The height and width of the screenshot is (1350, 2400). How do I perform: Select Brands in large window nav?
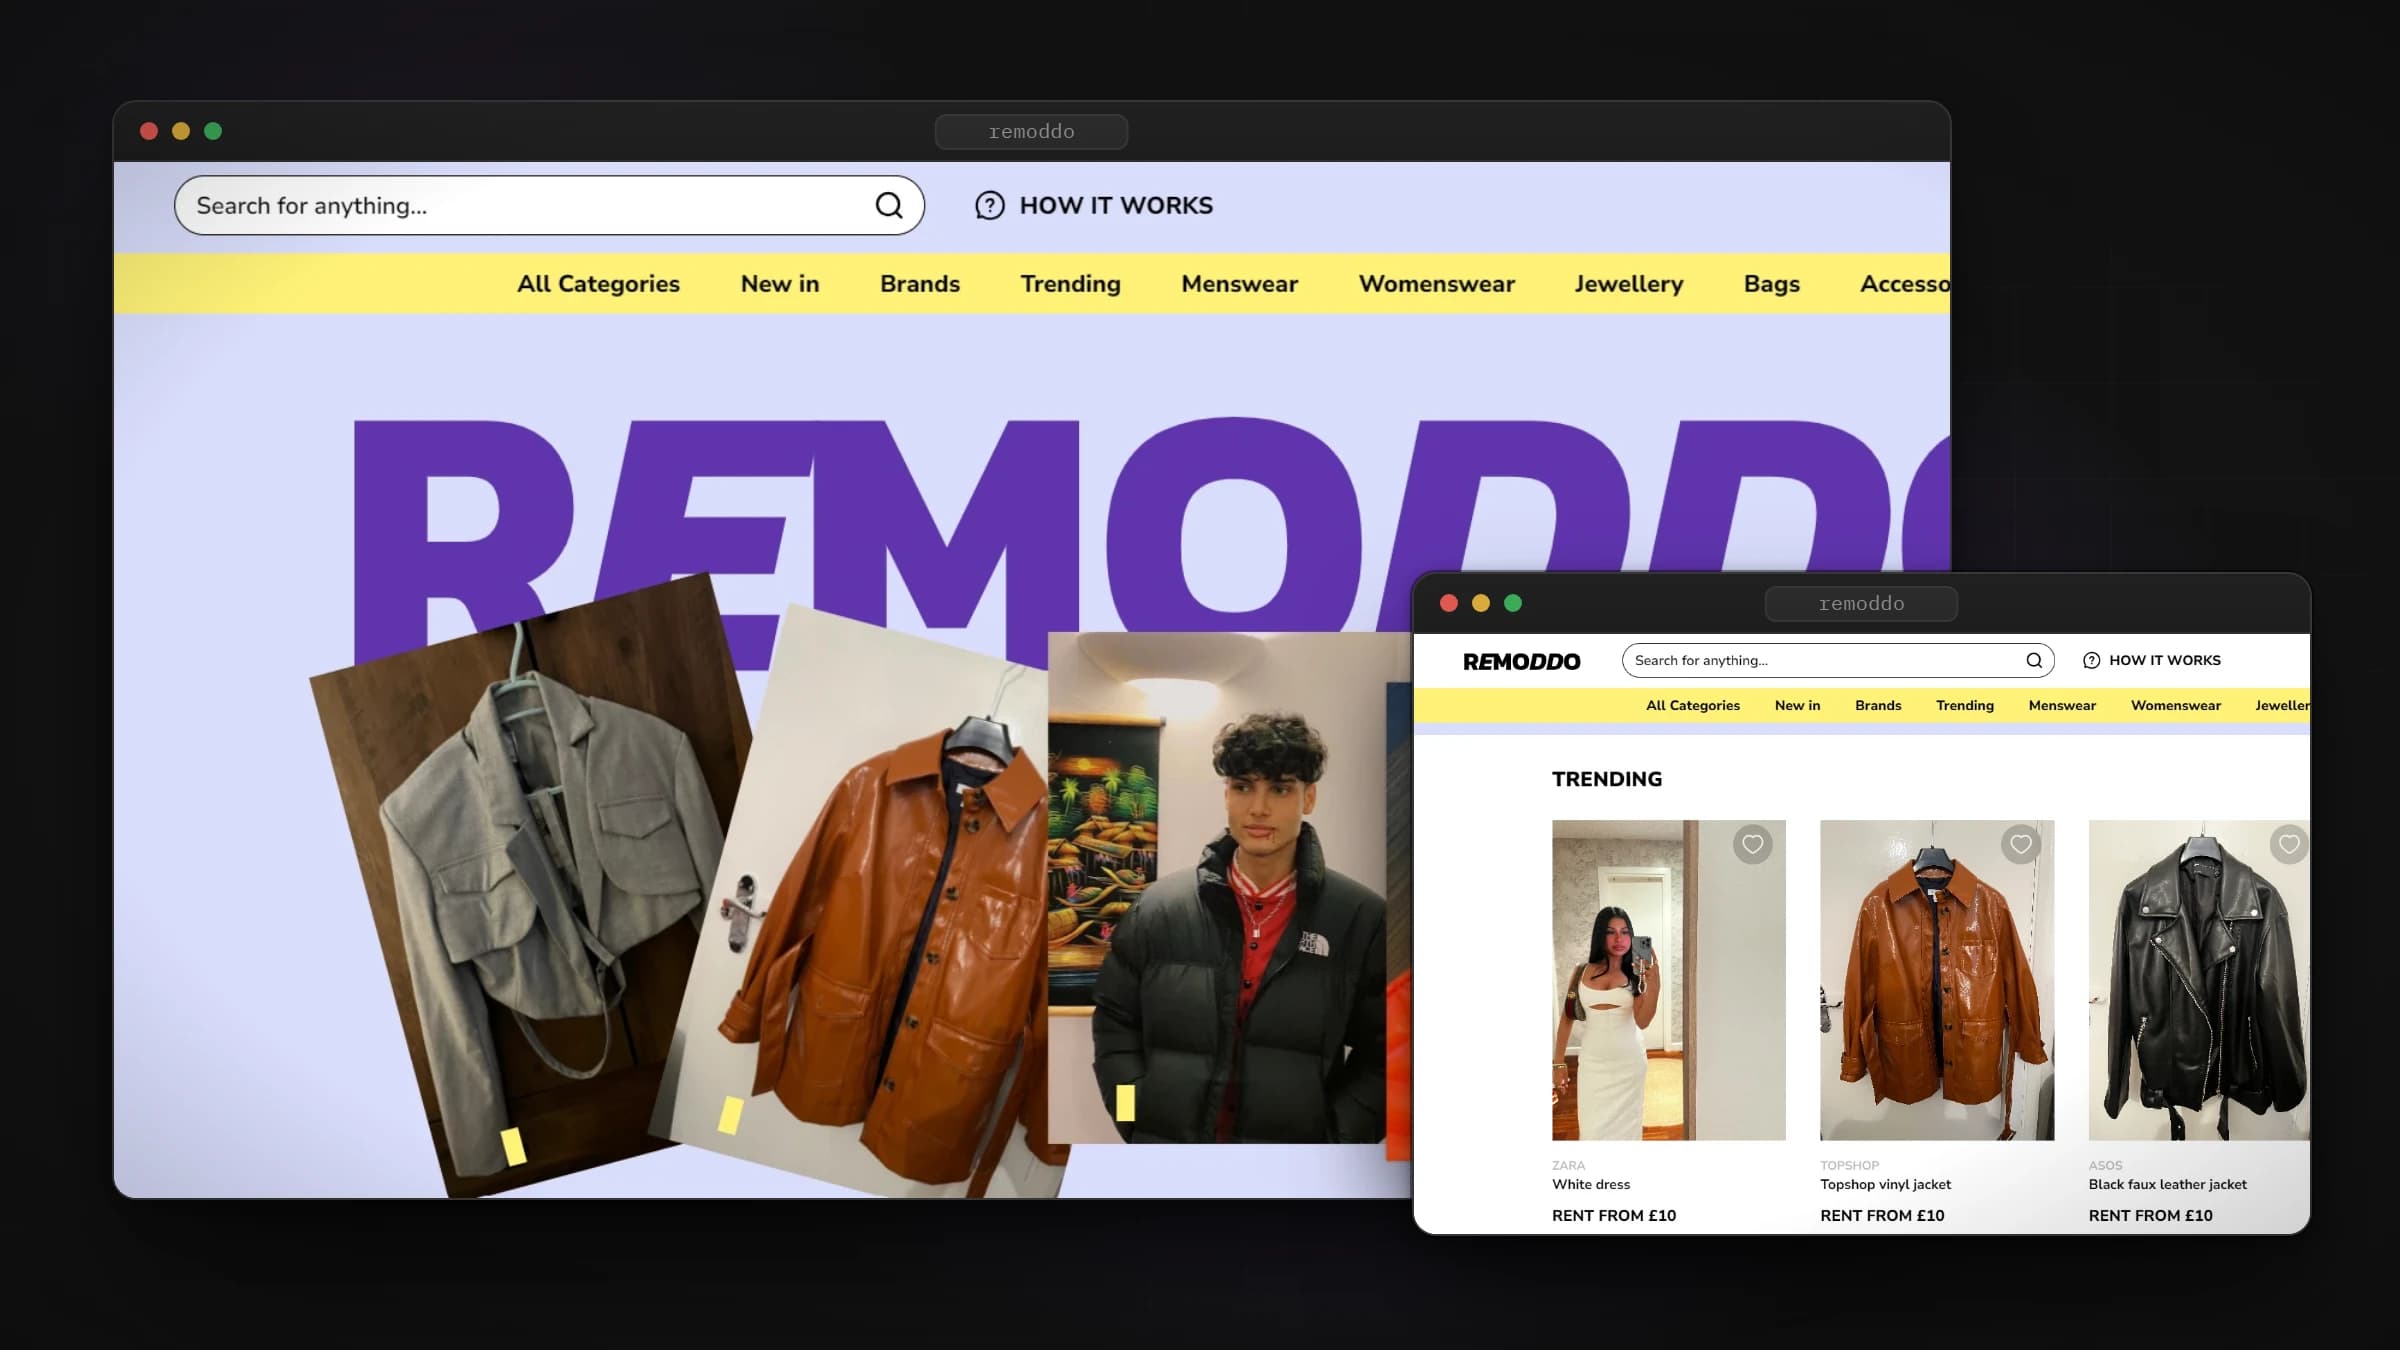click(920, 284)
